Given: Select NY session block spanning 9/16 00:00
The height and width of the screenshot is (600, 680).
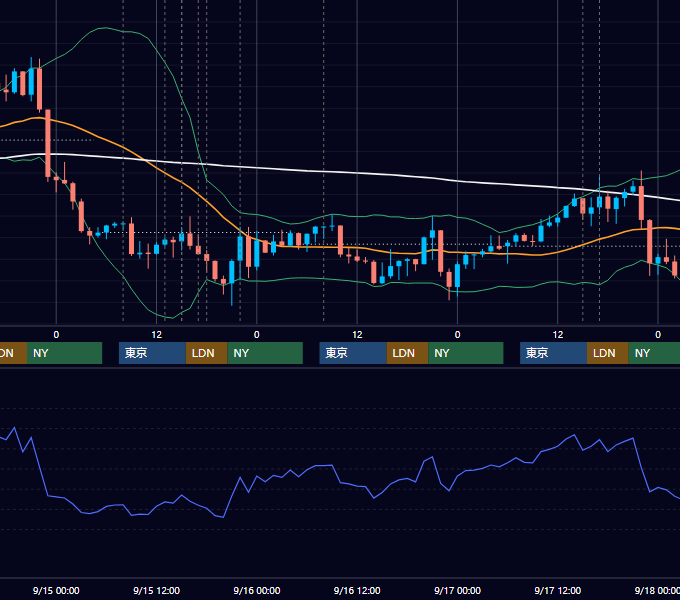Looking at the screenshot, I should [265, 353].
